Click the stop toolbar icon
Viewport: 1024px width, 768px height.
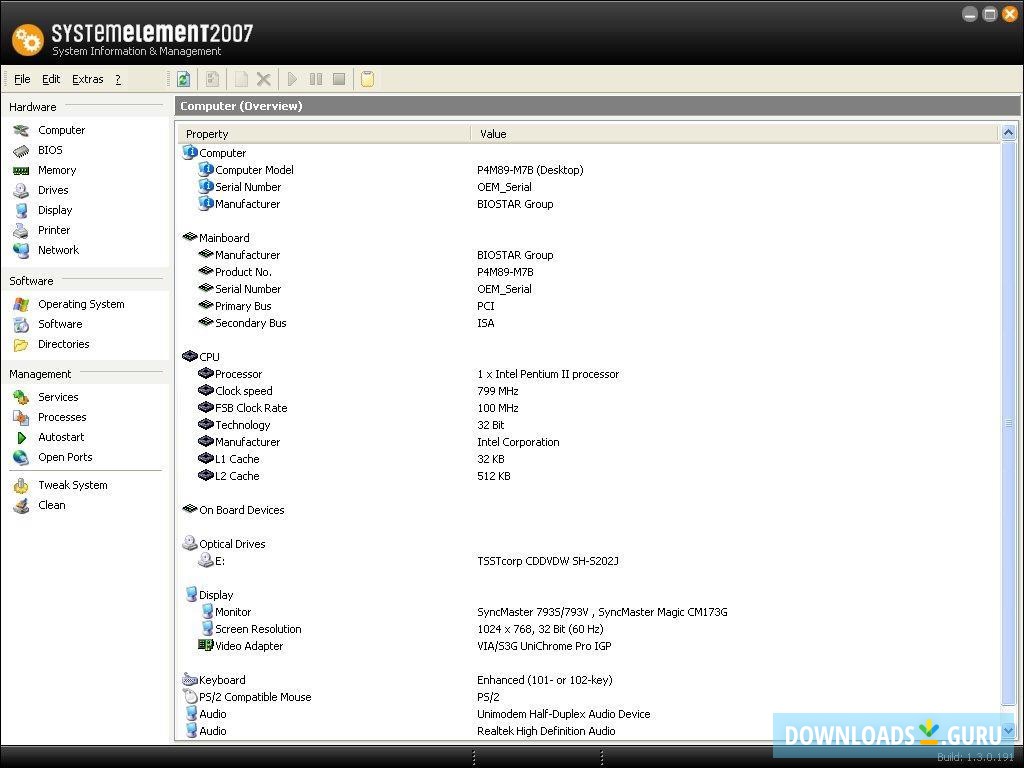(339, 79)
